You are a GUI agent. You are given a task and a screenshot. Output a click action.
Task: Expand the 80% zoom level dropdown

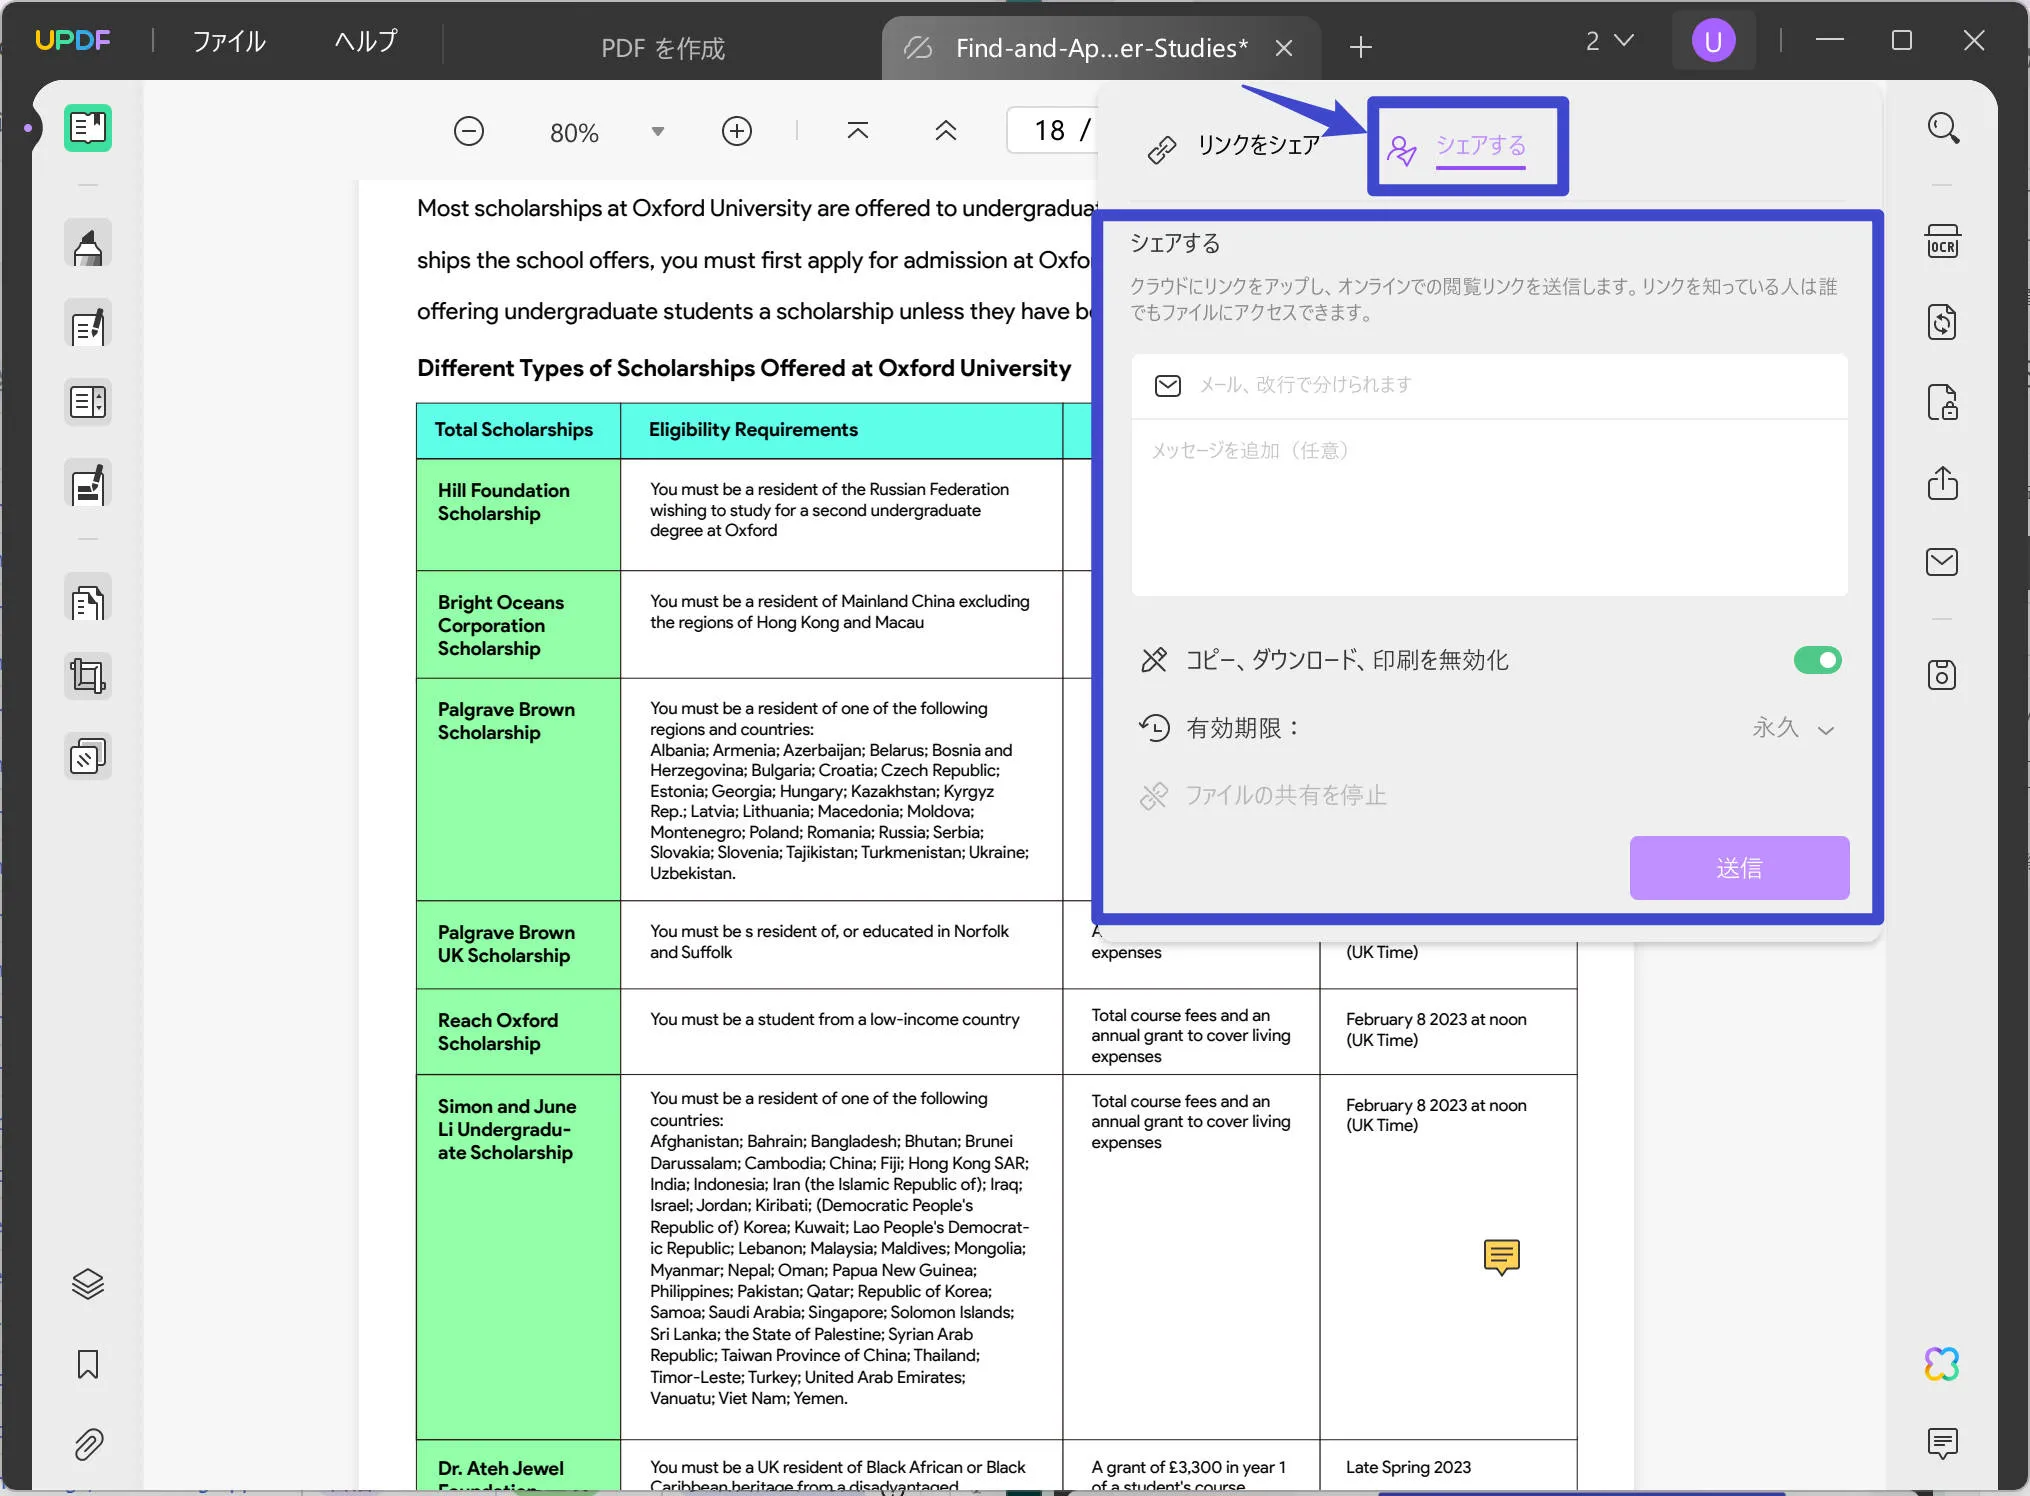tap(657, 132)
